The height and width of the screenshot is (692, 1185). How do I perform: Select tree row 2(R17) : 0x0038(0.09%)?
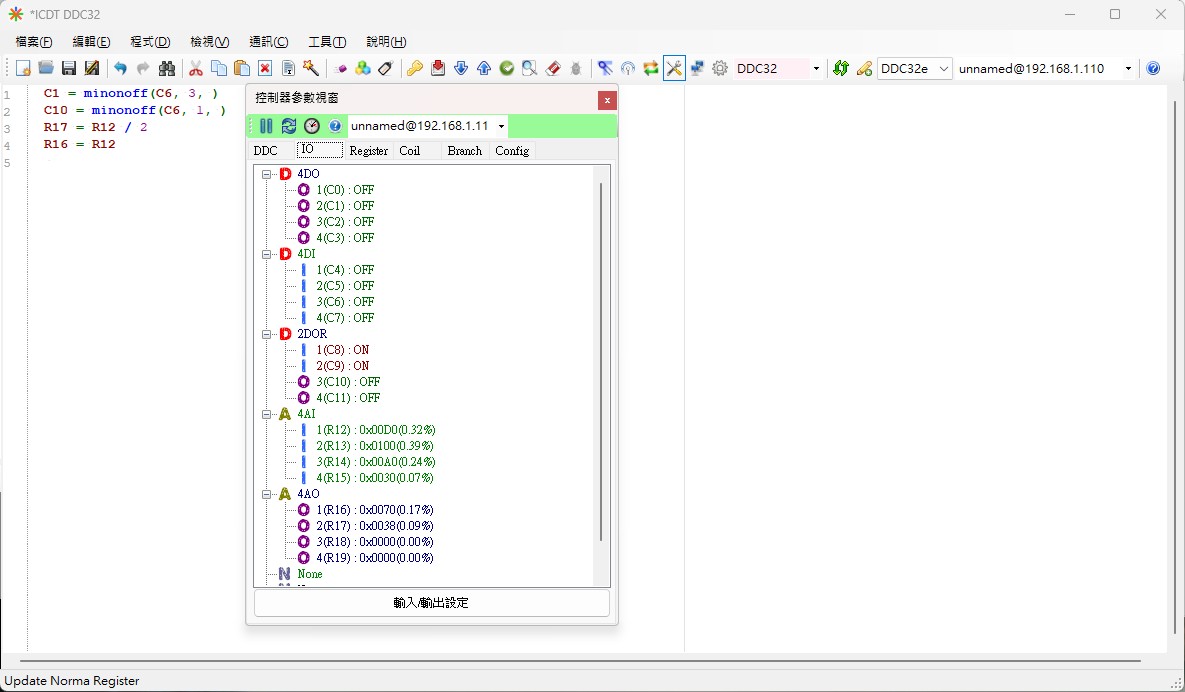tap(375, 526)
